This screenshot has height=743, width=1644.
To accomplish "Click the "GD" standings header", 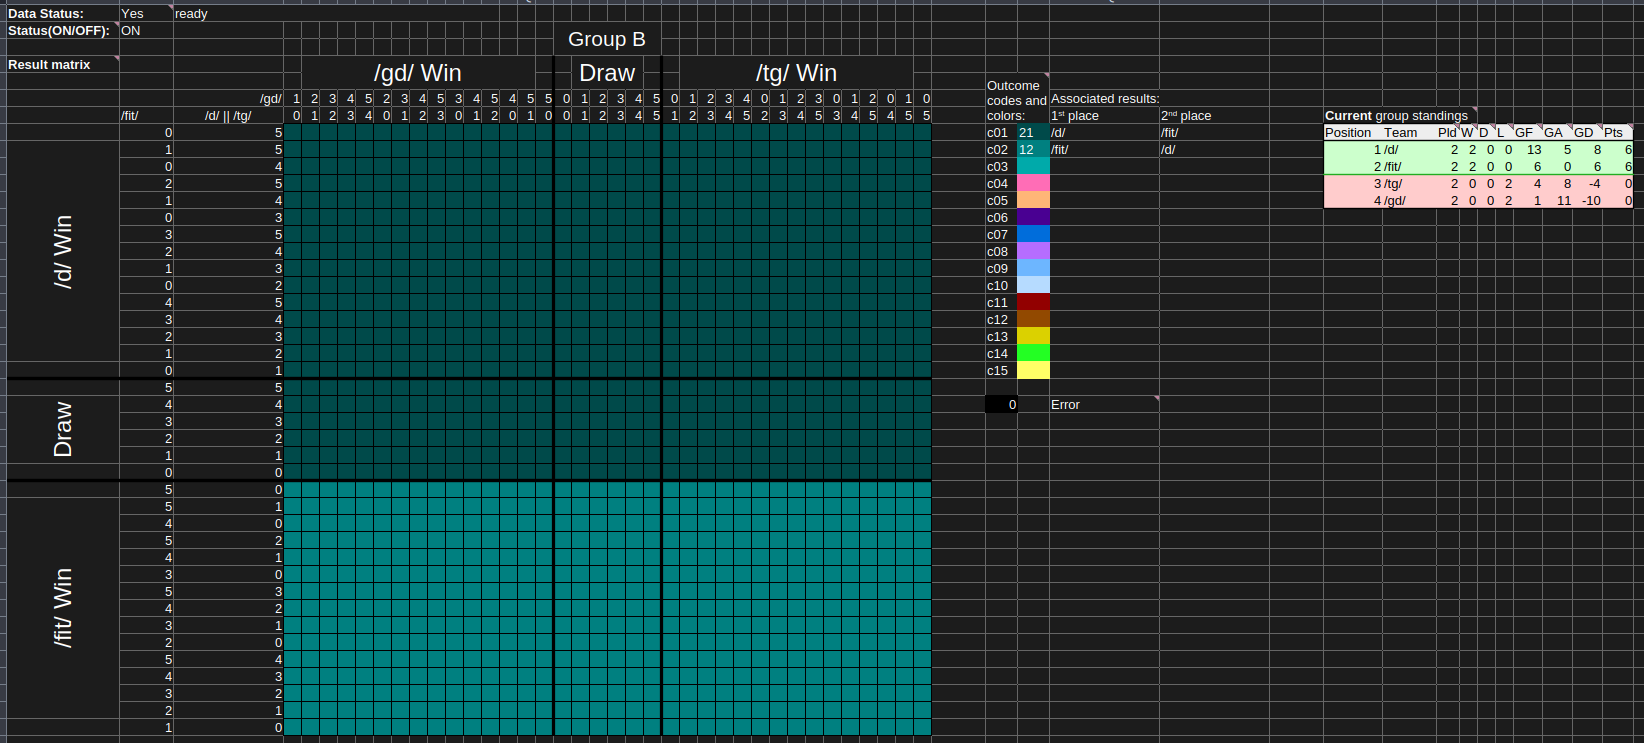I will [1583, 133].
